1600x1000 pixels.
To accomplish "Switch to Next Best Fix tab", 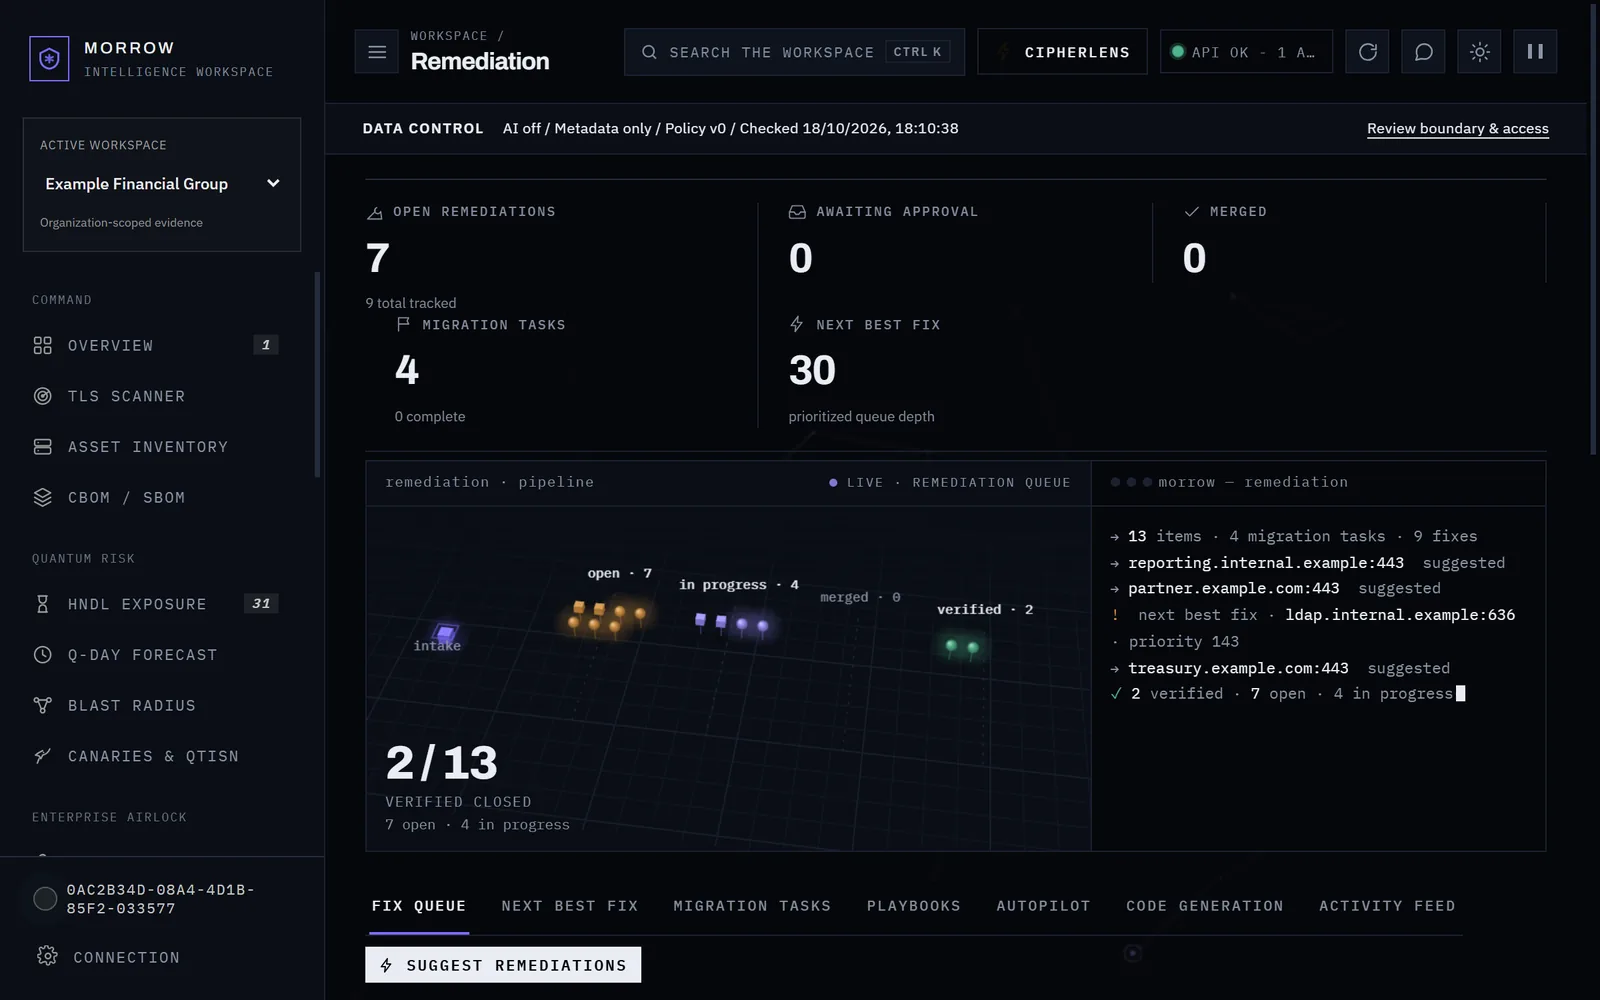I will click(x=570, y=906).
